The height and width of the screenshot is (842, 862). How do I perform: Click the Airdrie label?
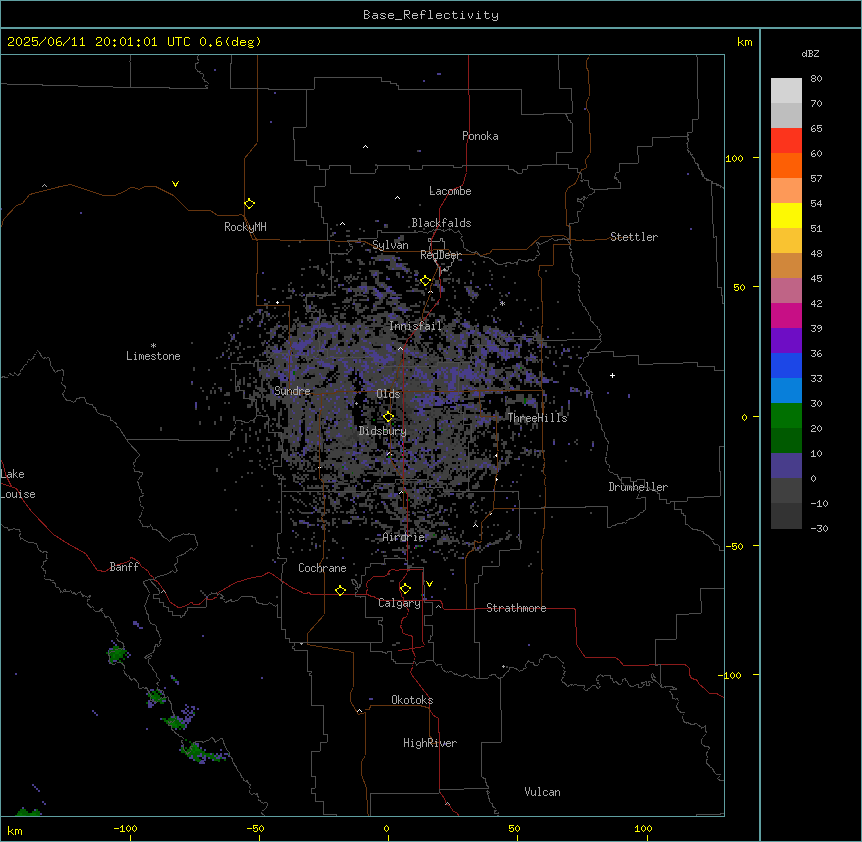404,537
